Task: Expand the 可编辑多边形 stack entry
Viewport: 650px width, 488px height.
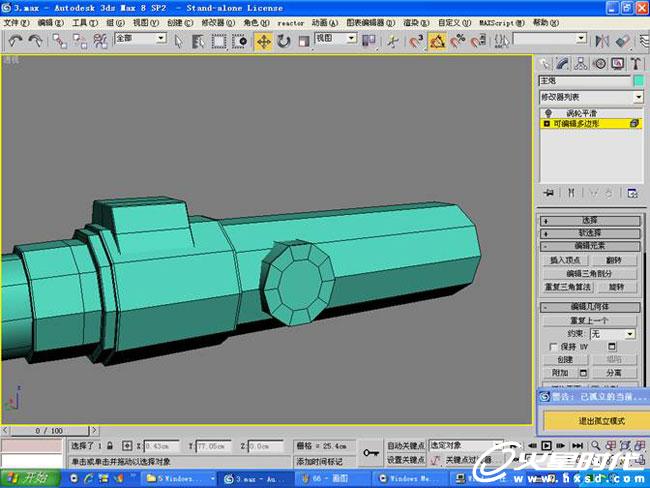Action: pos(547,124)
